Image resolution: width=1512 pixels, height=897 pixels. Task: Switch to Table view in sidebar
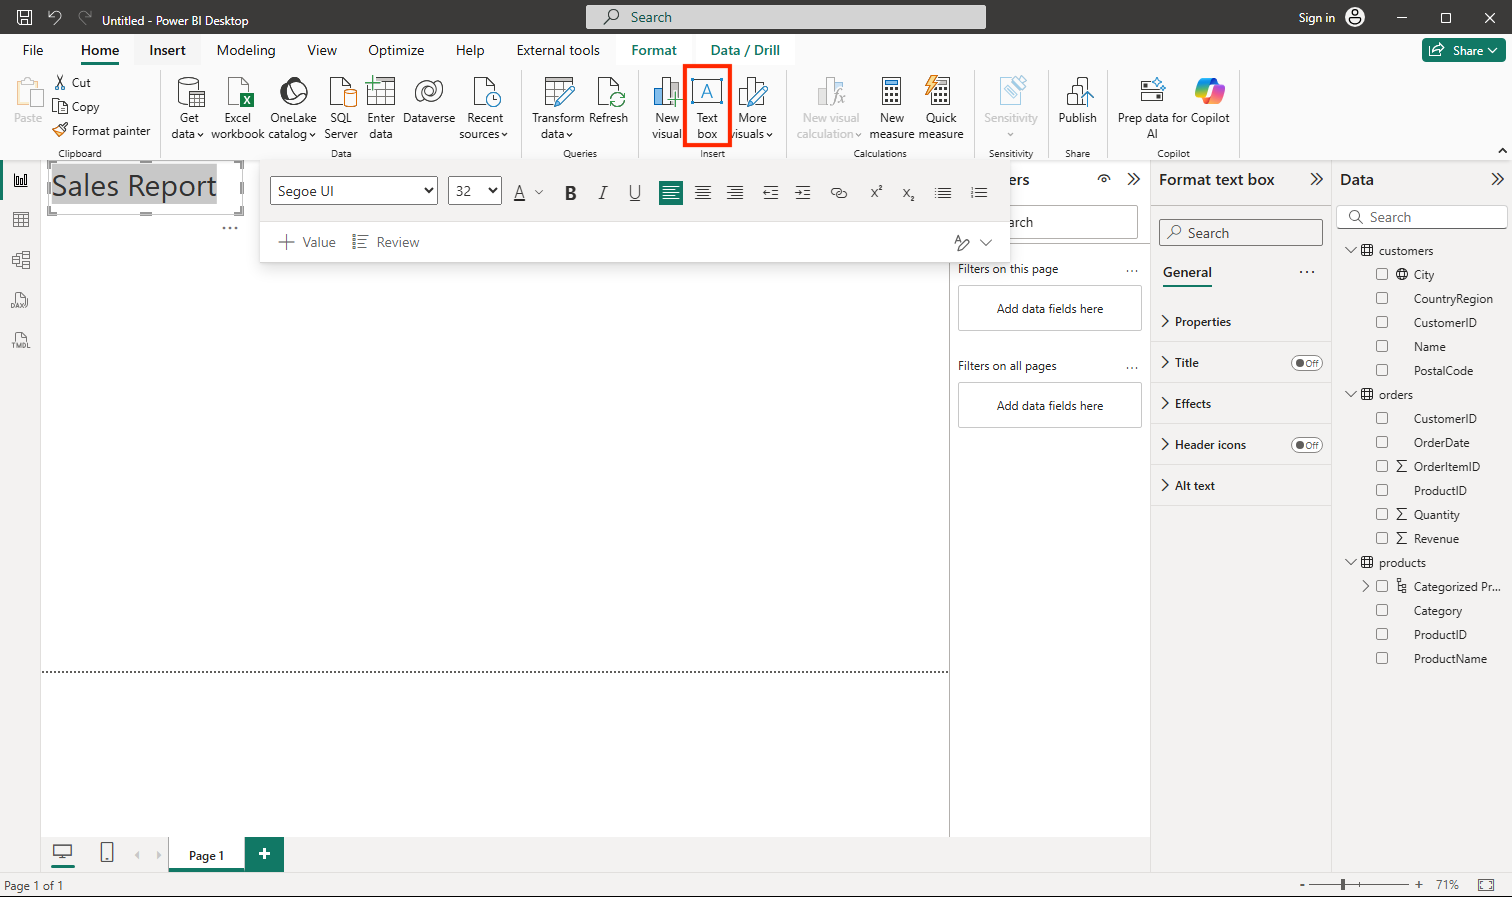21,220
